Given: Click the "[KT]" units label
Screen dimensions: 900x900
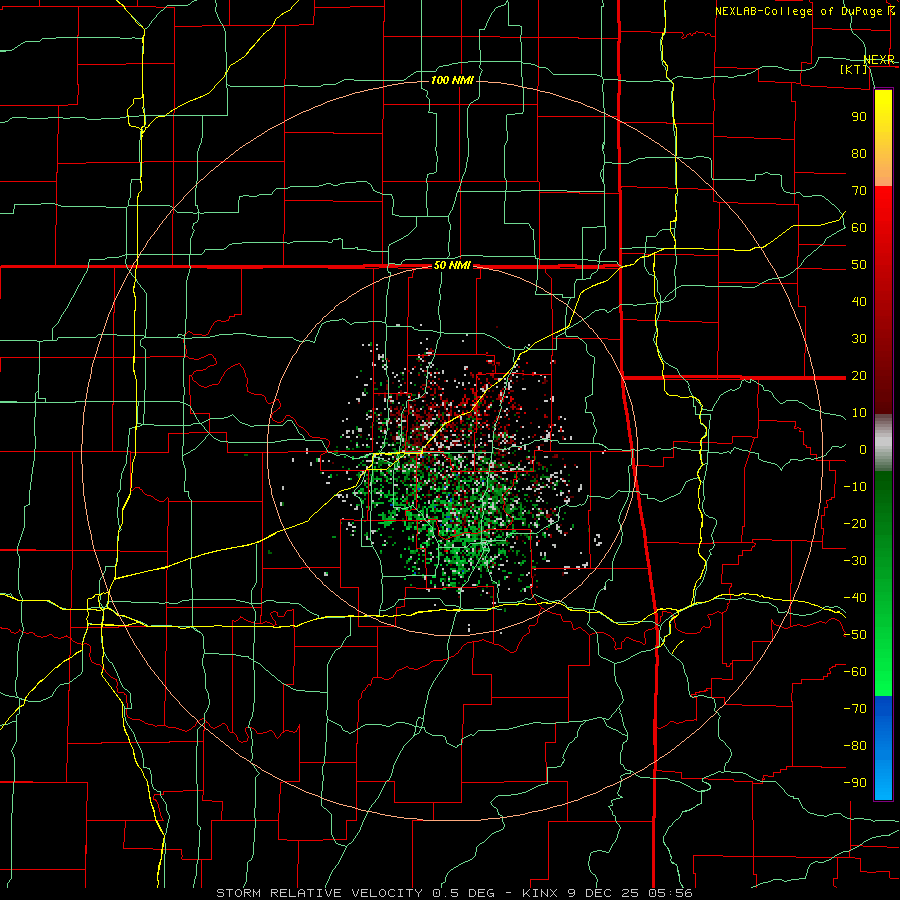Looking at the screenshot, I should pyautogui.click(x=853, y=69).
